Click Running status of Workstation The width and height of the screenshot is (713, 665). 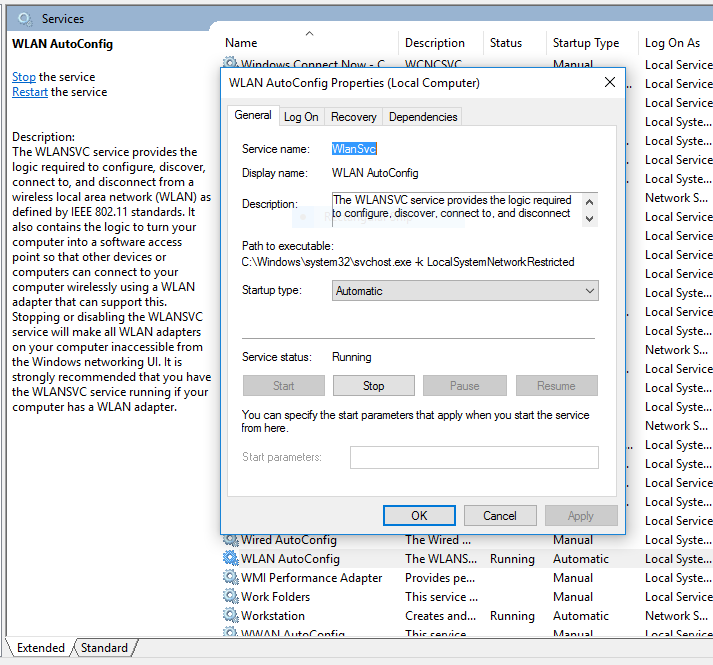click(512, 615)
